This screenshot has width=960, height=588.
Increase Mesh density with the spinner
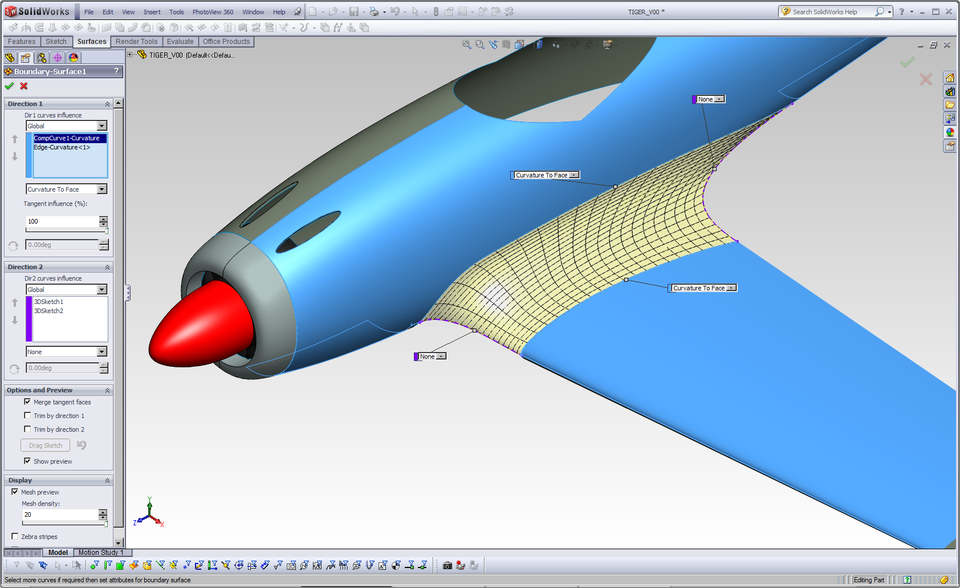(x=103, y=510)
